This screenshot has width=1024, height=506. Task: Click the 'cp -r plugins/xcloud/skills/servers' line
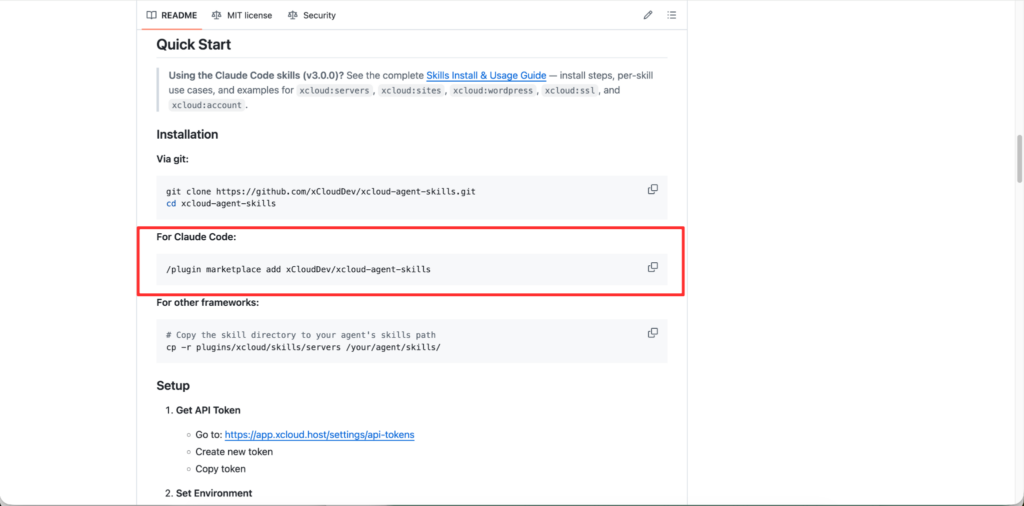(x=303, y=347)
